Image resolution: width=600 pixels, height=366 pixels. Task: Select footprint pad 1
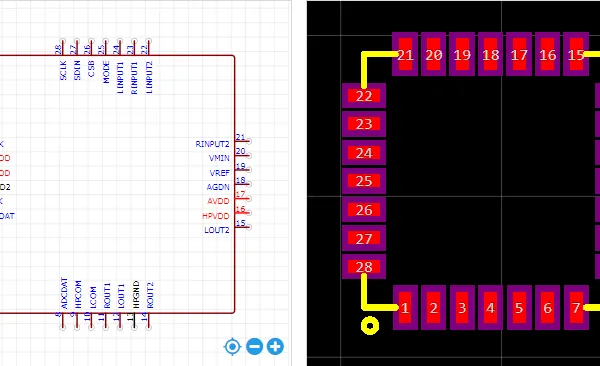(405, 307)
